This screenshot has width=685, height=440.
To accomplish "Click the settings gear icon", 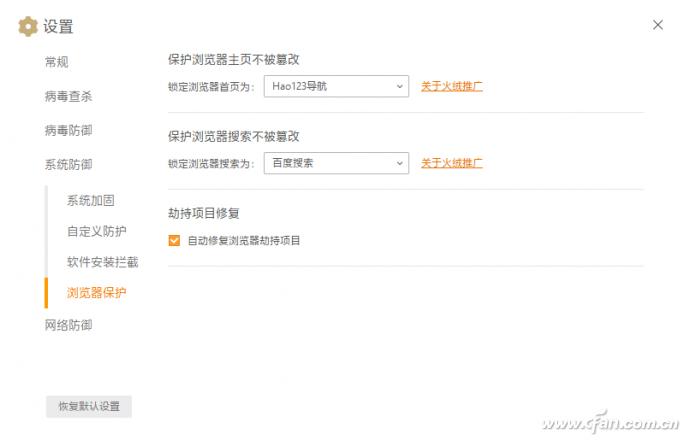I will point(28,27).
